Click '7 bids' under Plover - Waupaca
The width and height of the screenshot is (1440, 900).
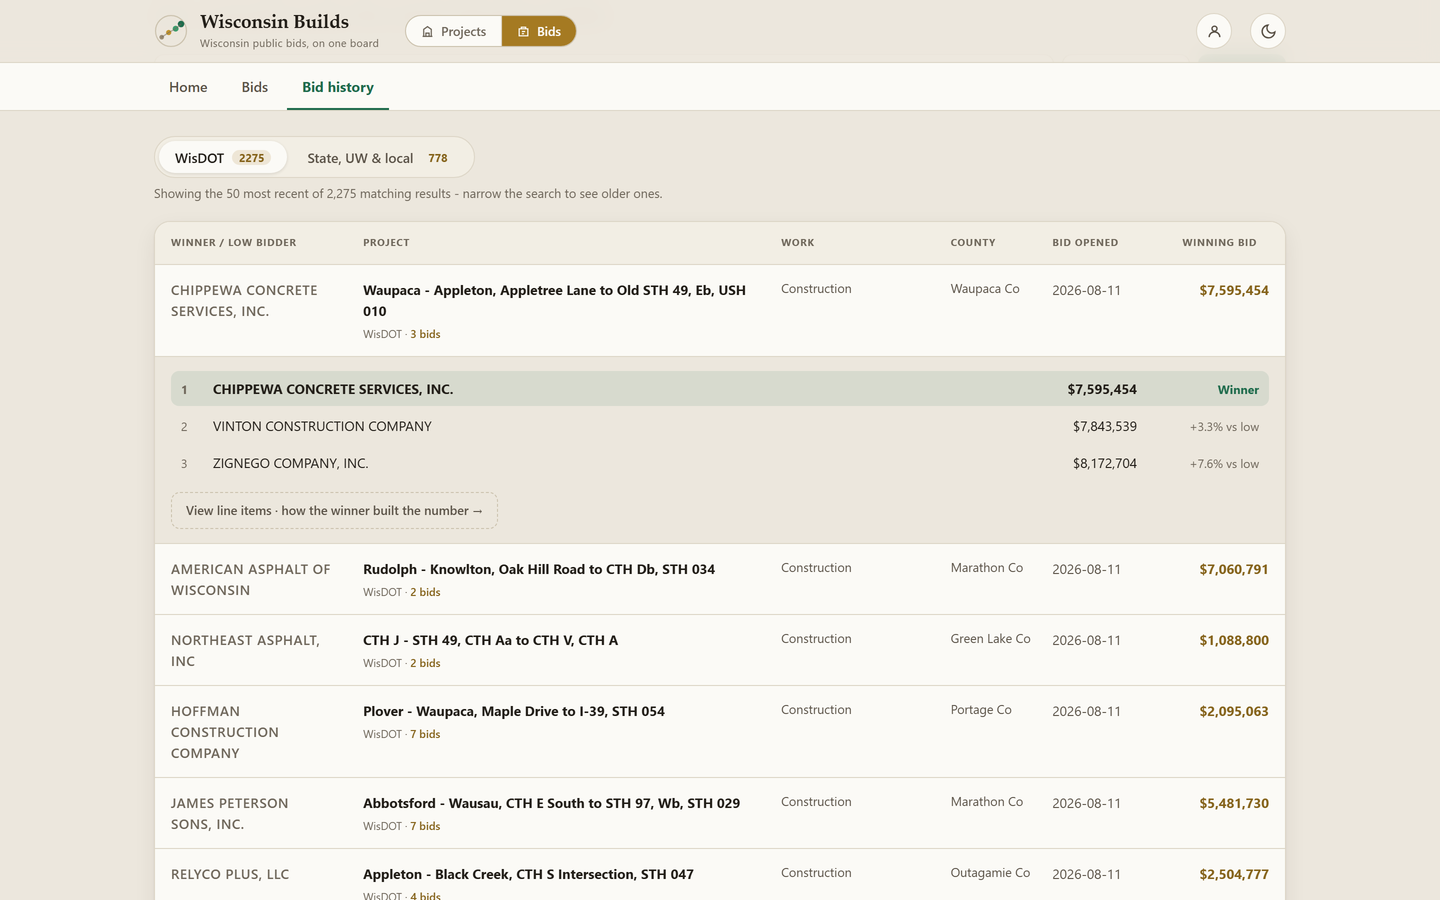click(x=425, y=734)
